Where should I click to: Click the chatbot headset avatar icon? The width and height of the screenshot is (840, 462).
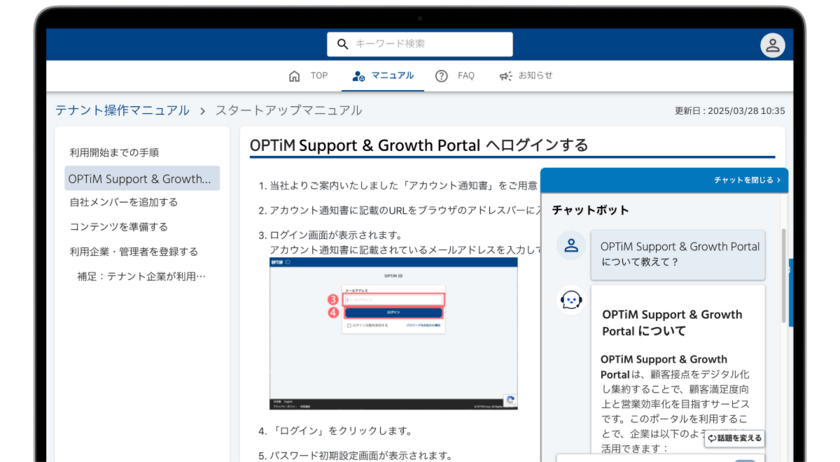pos(571,300)
